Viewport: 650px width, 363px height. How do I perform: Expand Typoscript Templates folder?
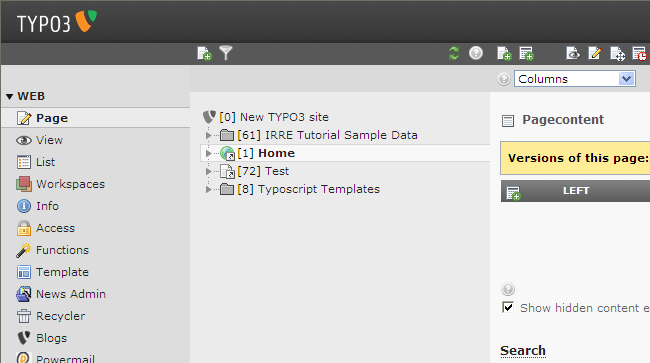pos(209,189)
